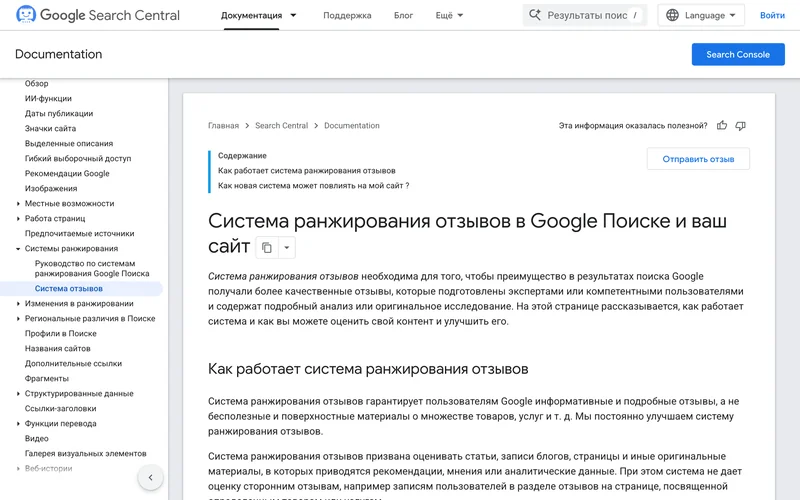This screenshot has width=800, height=500.
Task: Click the Documentation breadcrumb link
Action: click(352, 126)
